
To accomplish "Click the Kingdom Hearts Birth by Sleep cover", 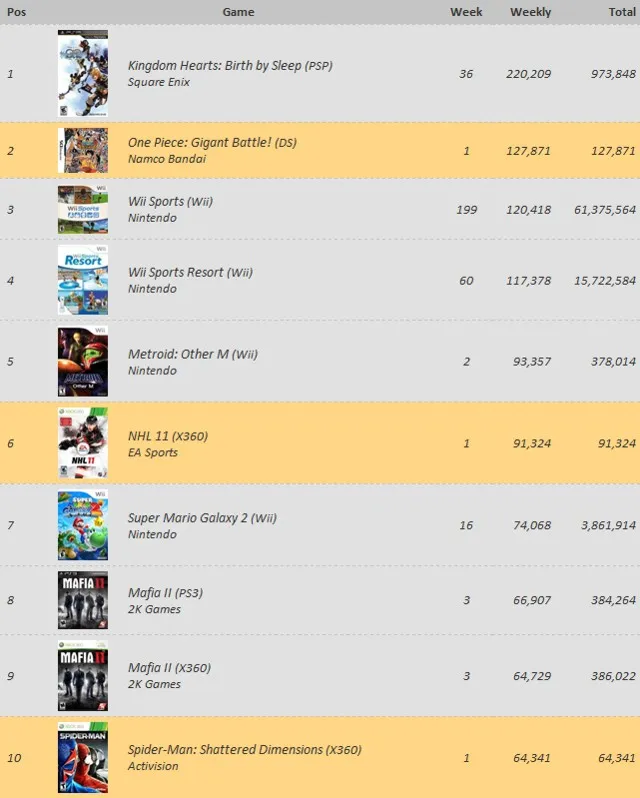I will pyautogui.click(x=83, y=73).
